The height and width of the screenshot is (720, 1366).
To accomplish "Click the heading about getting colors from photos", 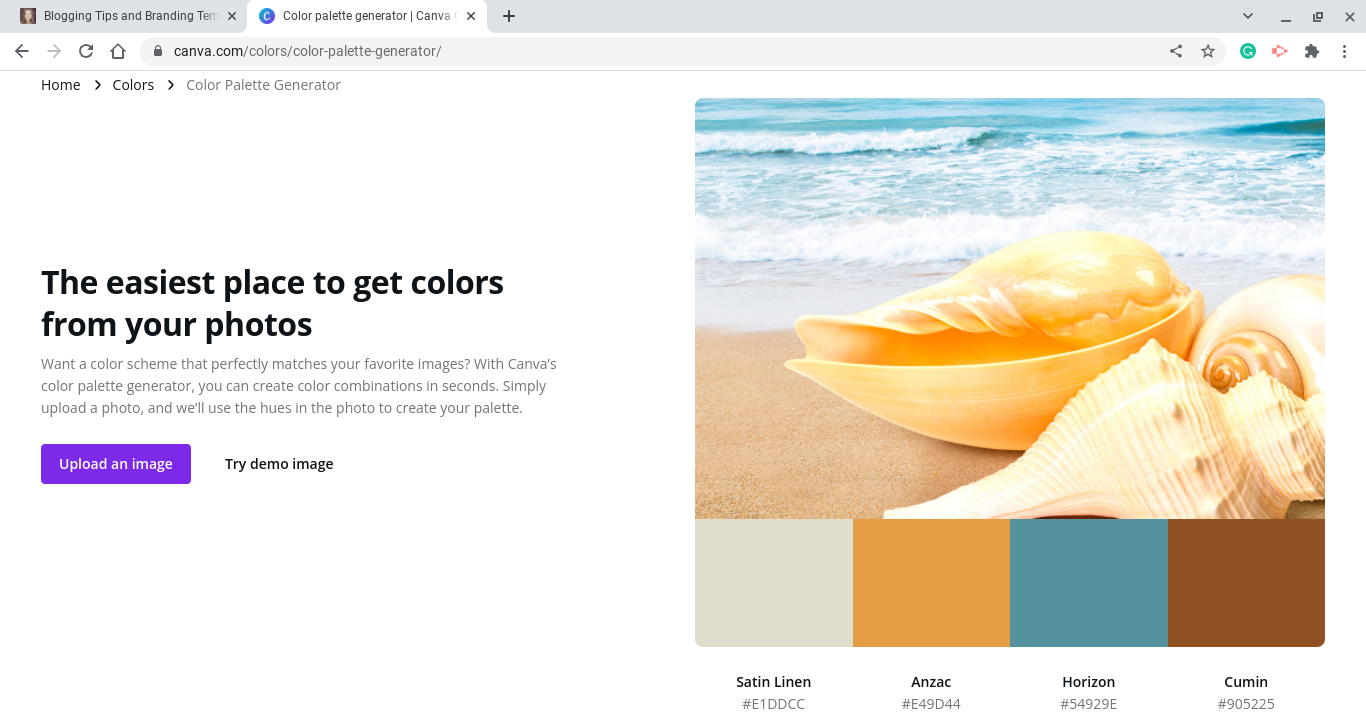I will pyautogui.click(x=272, y=304).
